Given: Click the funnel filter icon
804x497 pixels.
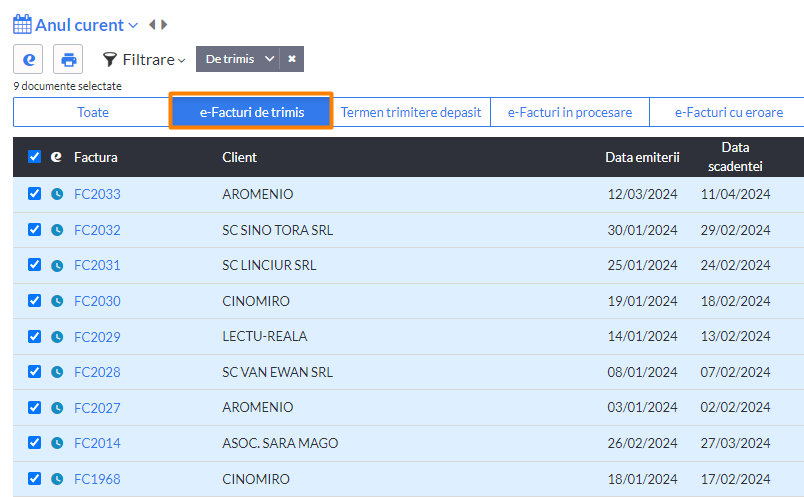Looking at the screenshot, I should 109,59.
